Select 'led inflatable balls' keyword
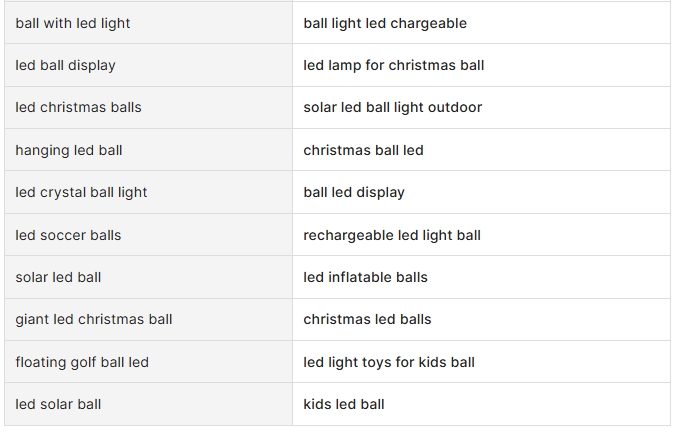Viewport: 681px width, 434px height. coord(365,277)
